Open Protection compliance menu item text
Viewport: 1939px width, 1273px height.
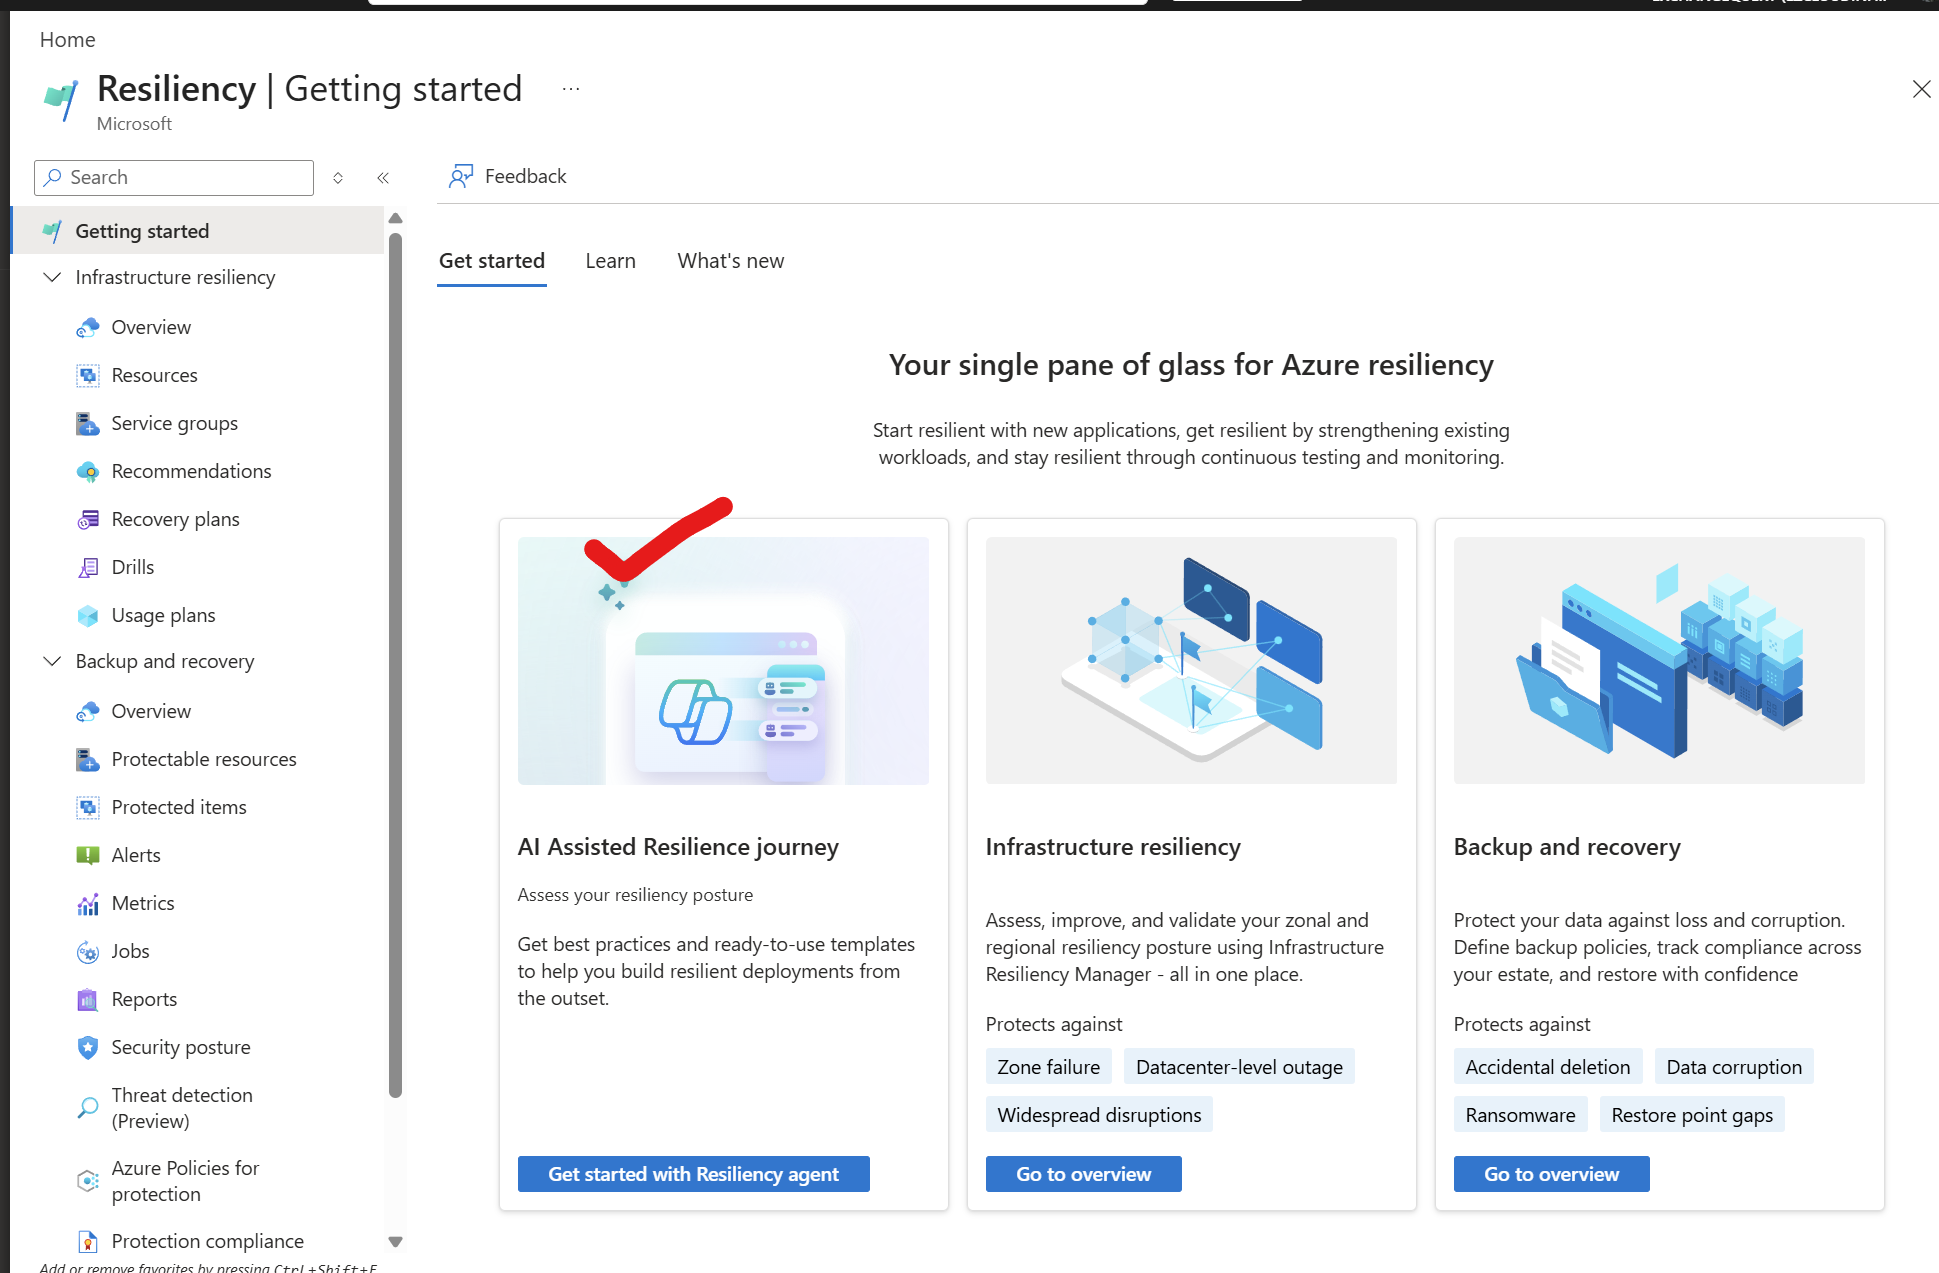208,1241
